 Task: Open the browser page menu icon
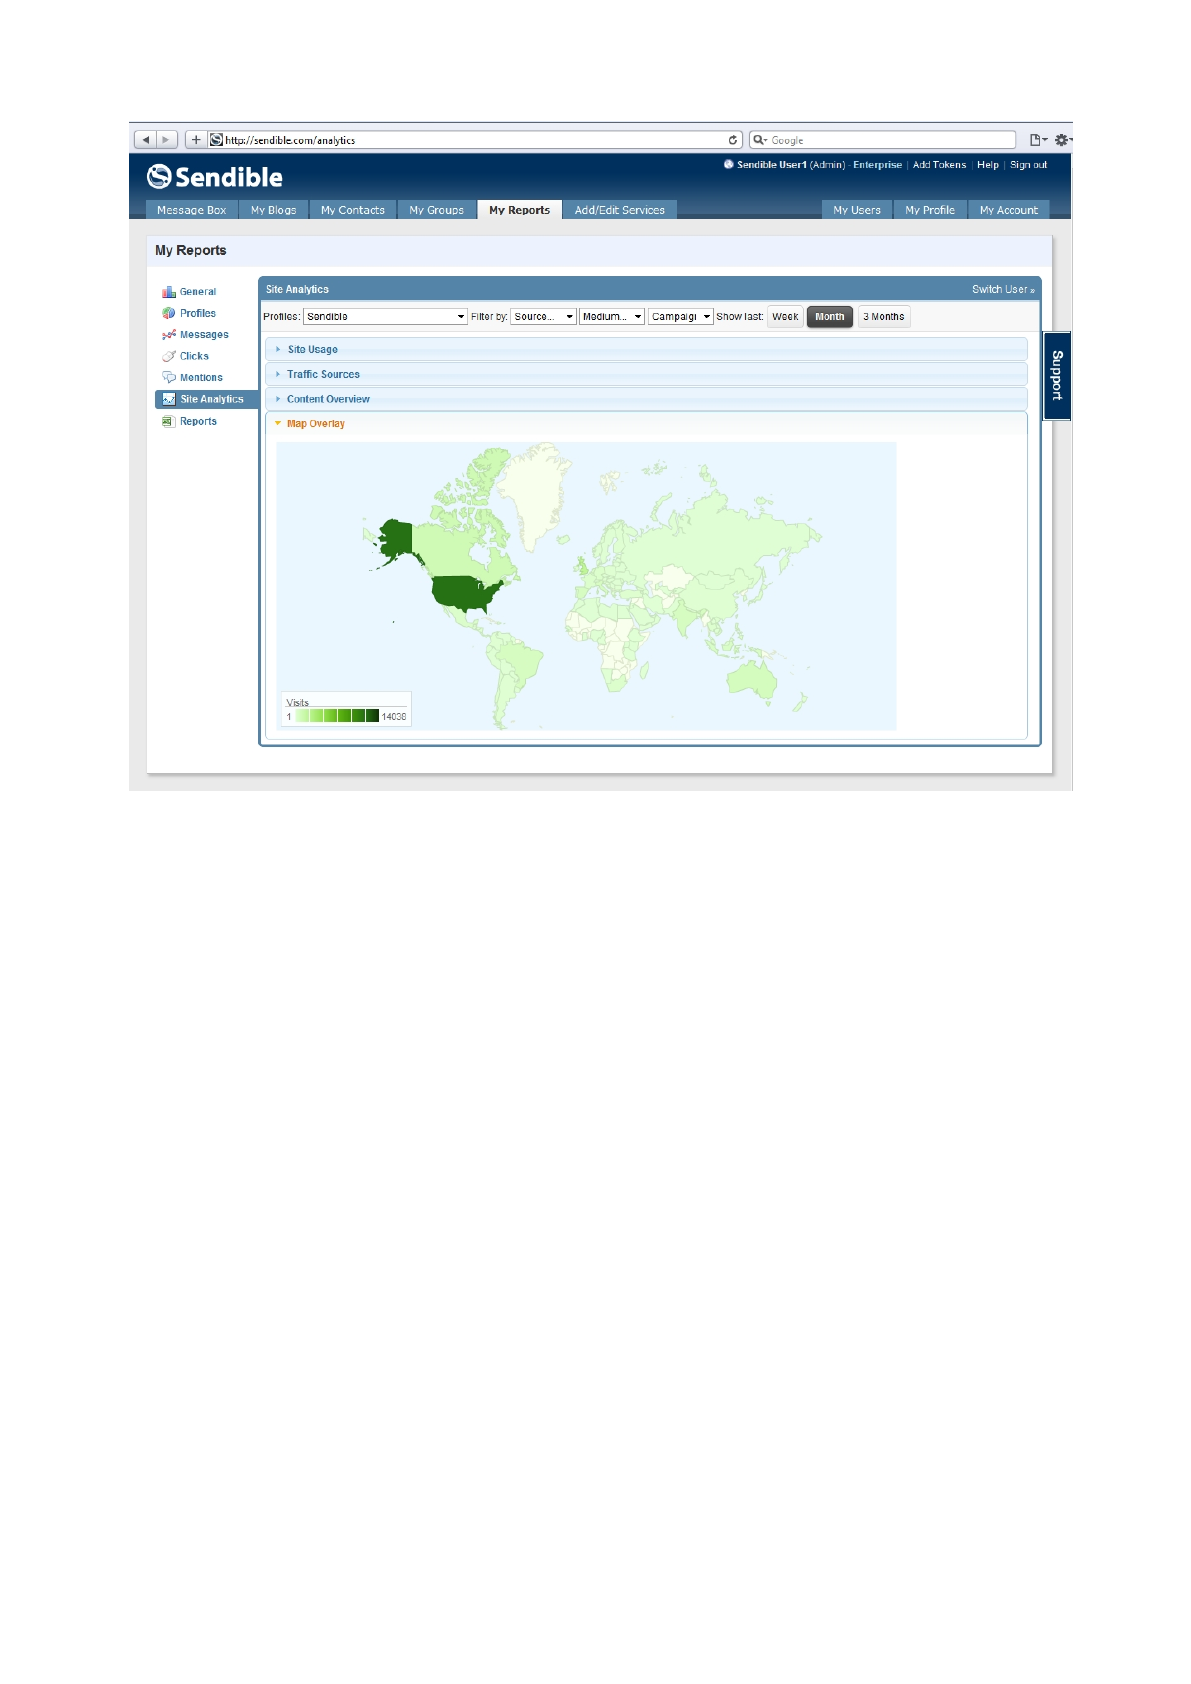tap(1038, 140)
